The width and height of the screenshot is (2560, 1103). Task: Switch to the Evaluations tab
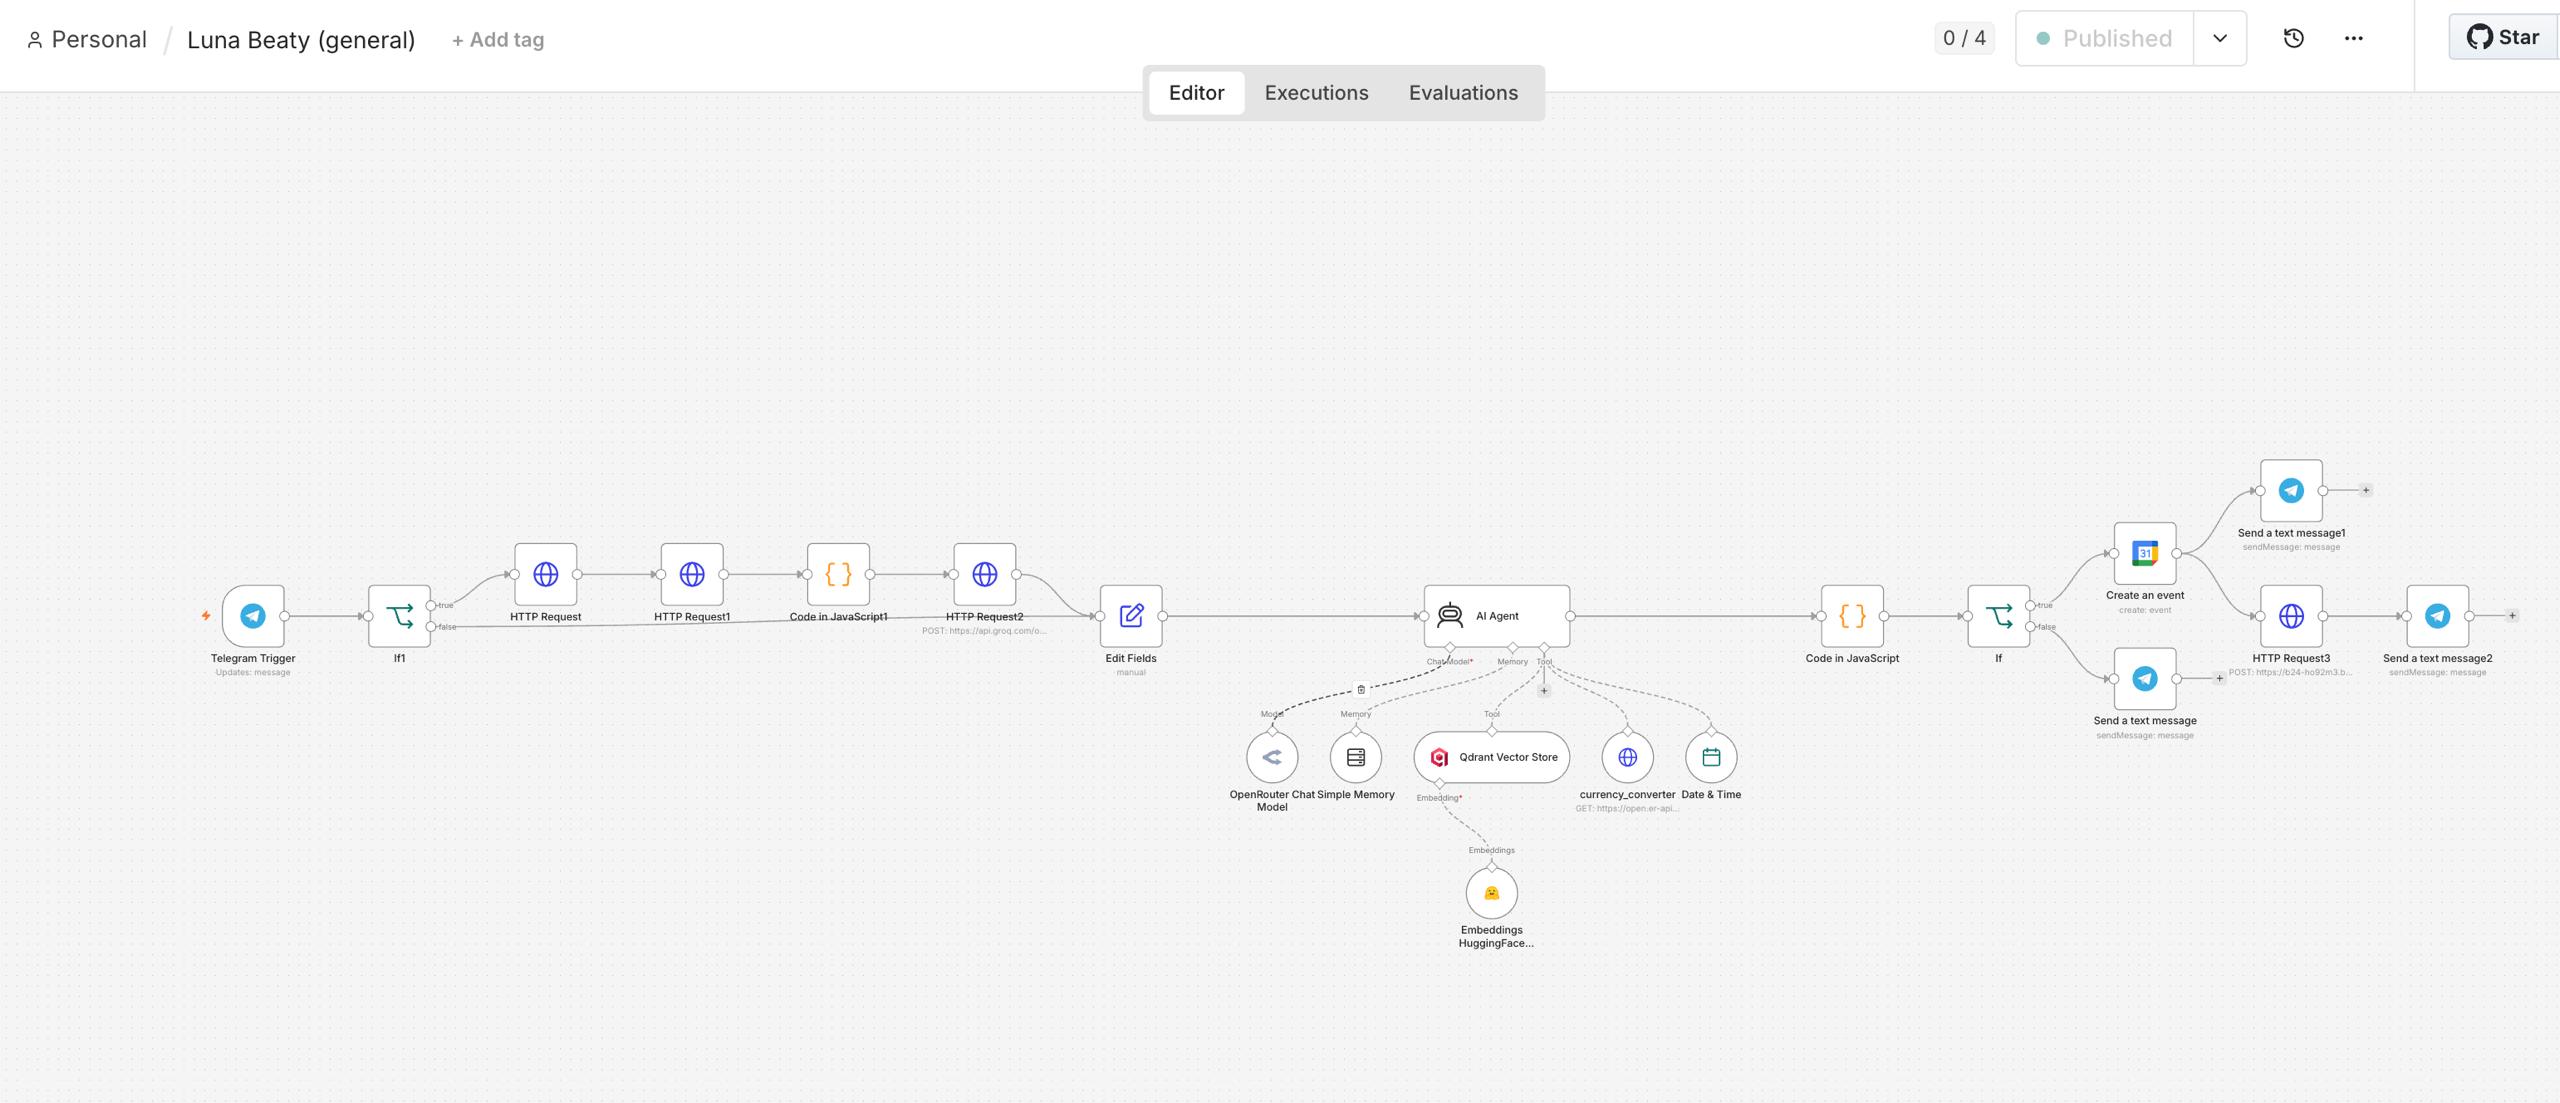pos(1463,93)
